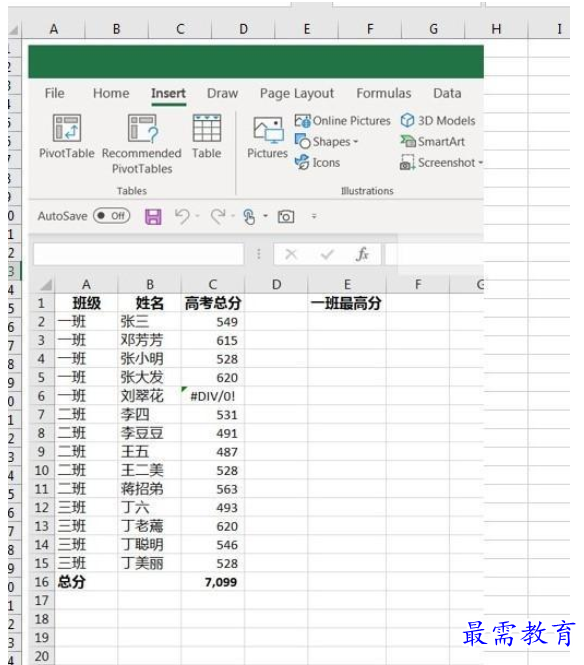Open Touch/Mouse mode dropdown arrow
584x665 pixels.
point(265,216)
